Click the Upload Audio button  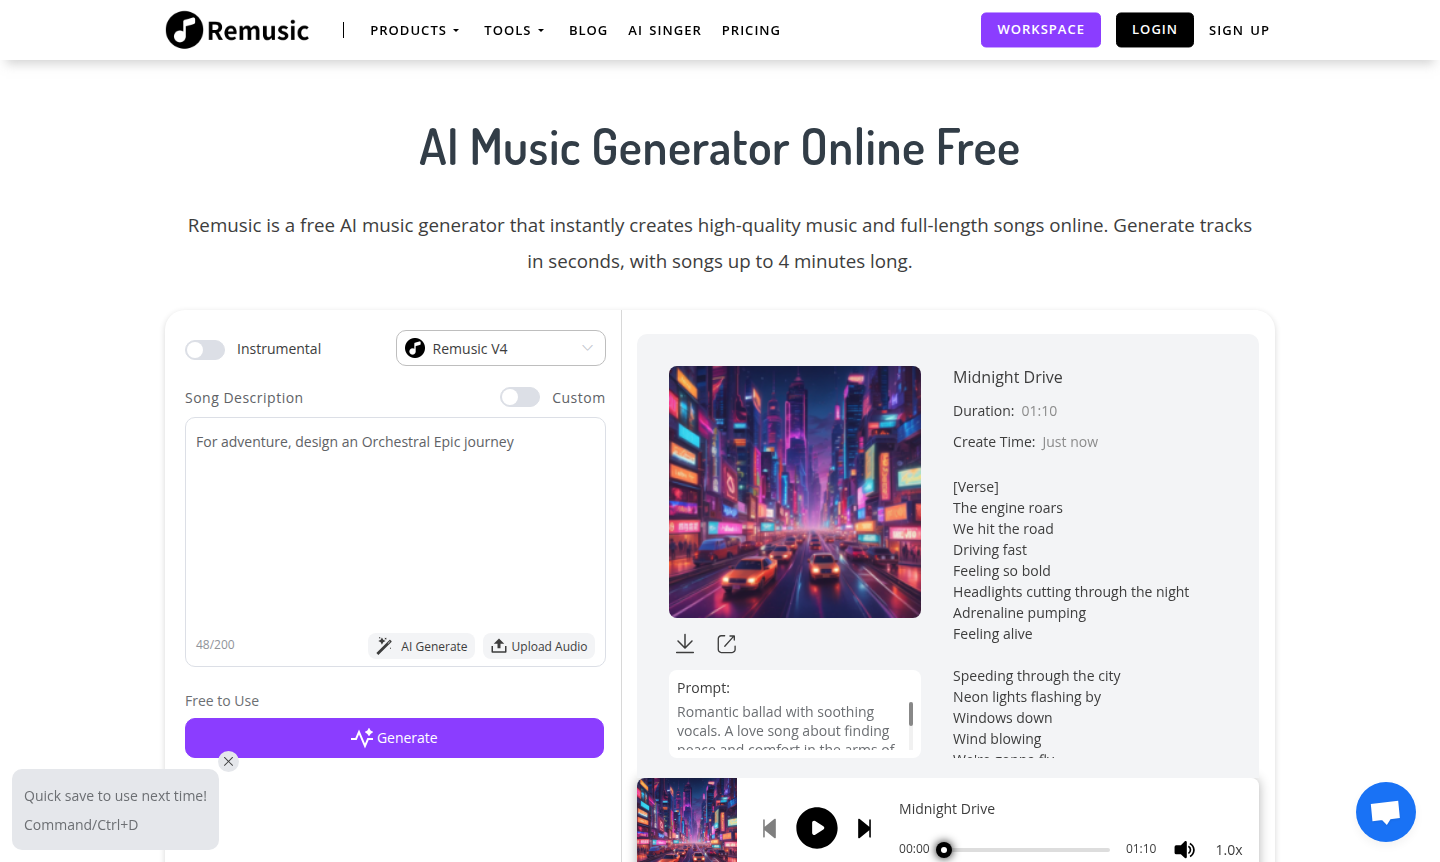pyautogui.click(x=539, y=646)
